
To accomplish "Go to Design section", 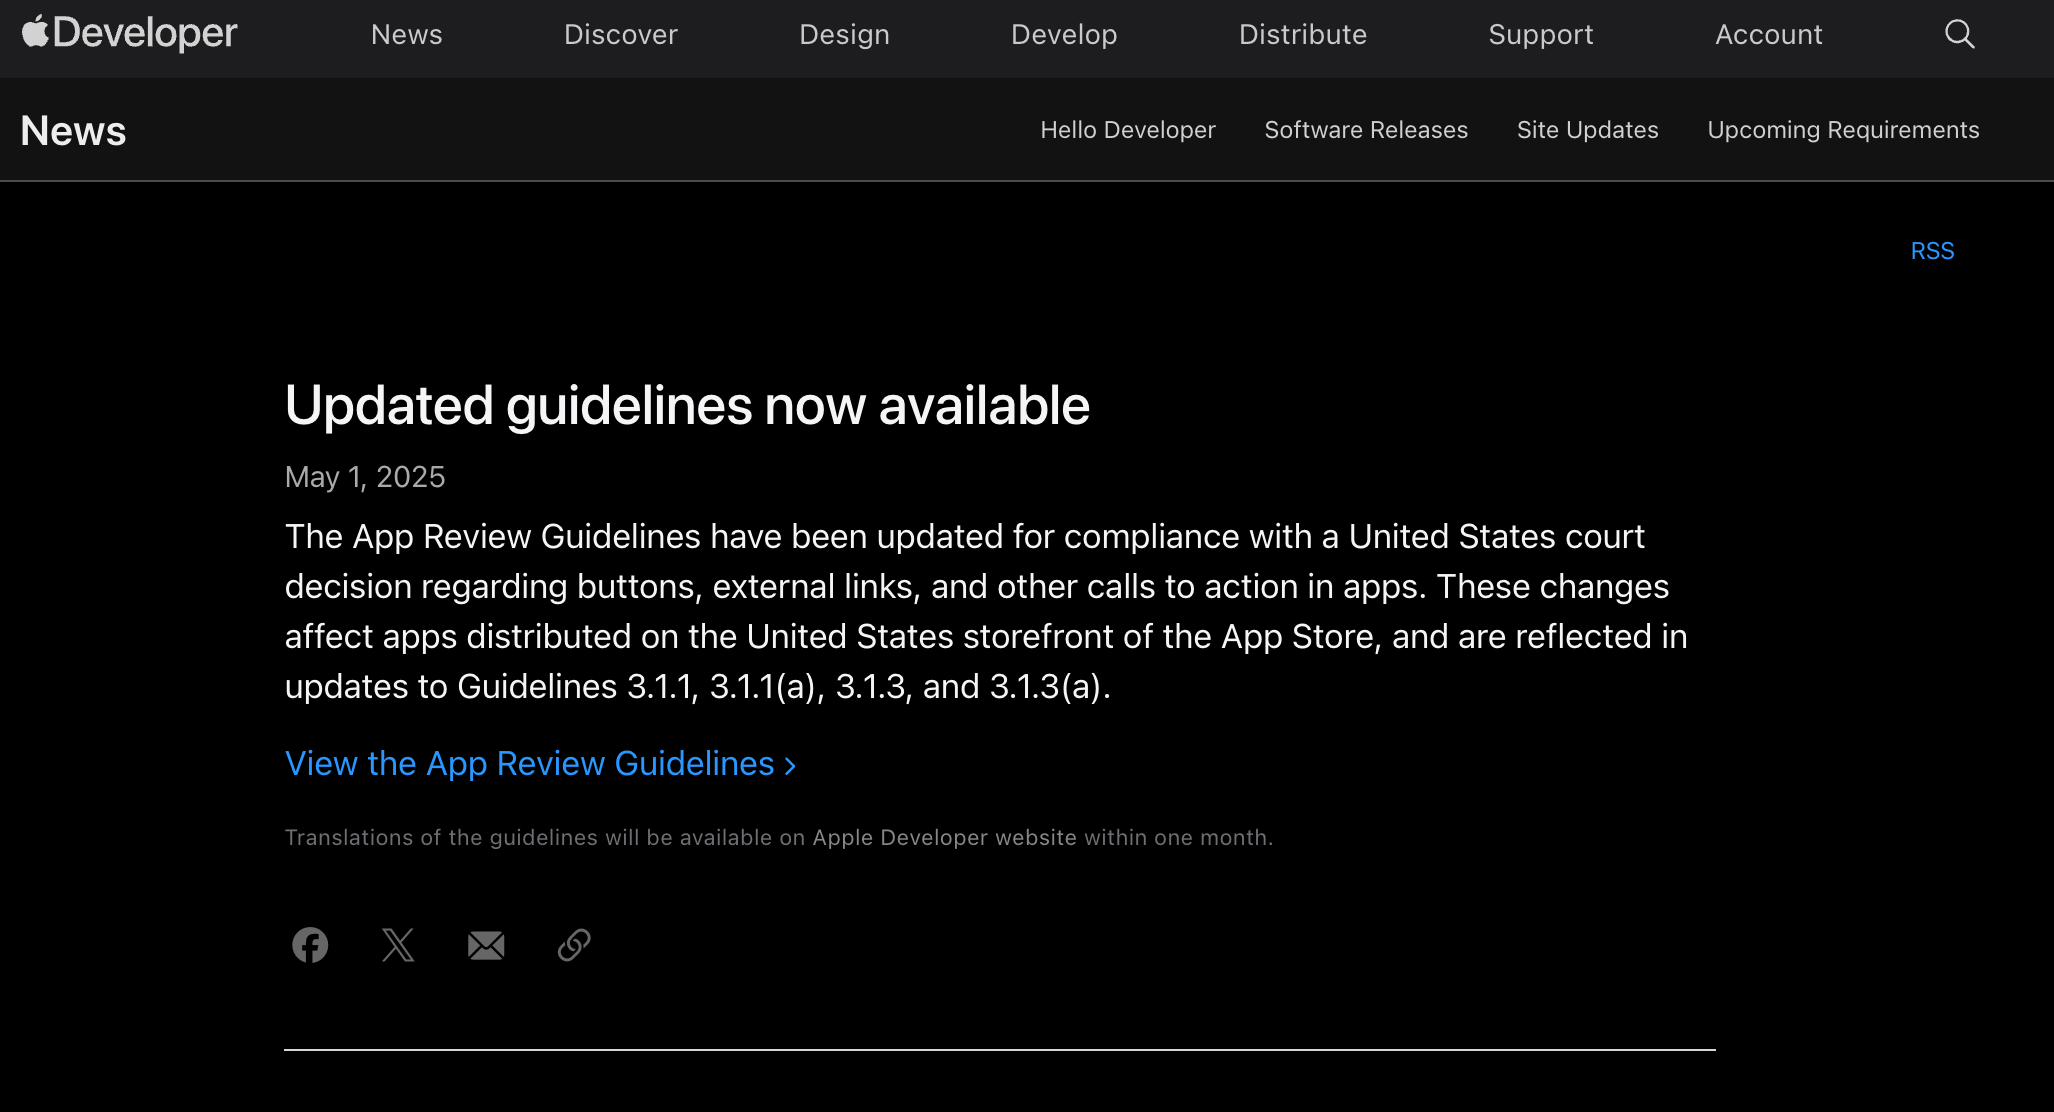I will pos(844,34).
